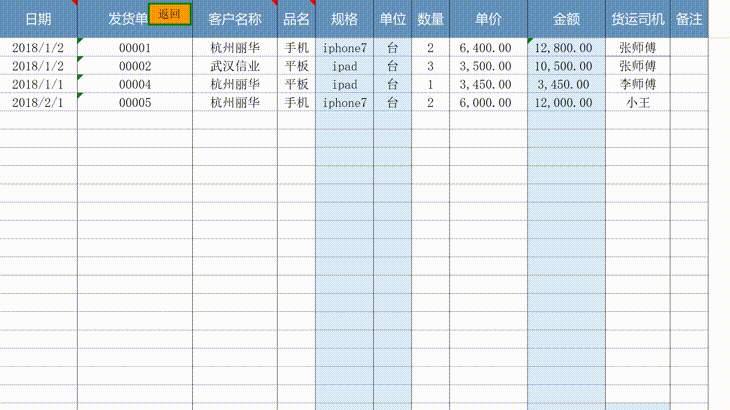
Task: Click the customer cell 武汉信业
Action: 235,66
